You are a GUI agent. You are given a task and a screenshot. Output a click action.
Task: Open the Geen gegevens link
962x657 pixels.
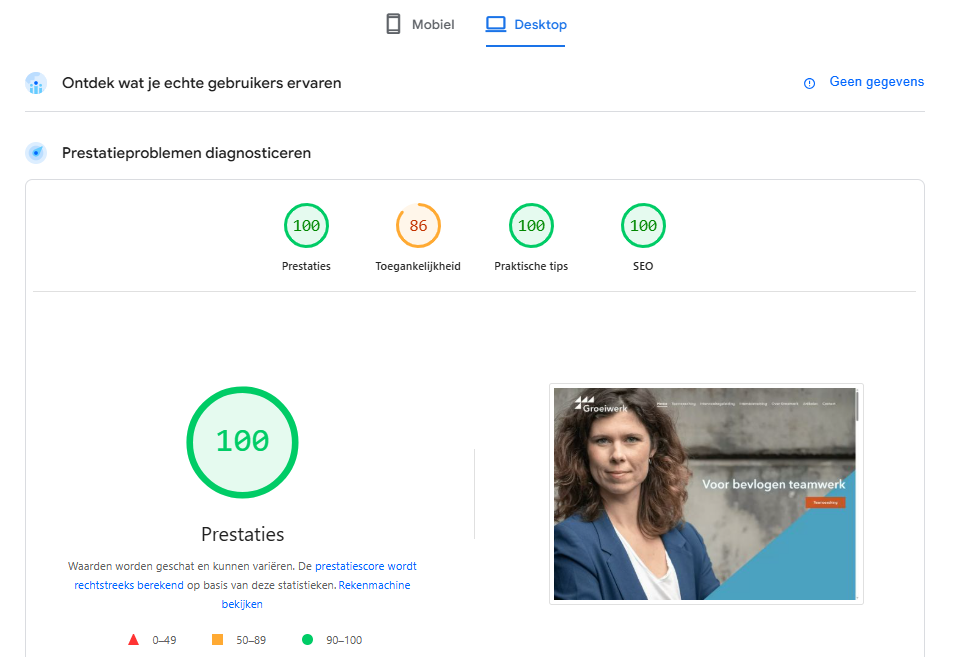tap(876, 82)
